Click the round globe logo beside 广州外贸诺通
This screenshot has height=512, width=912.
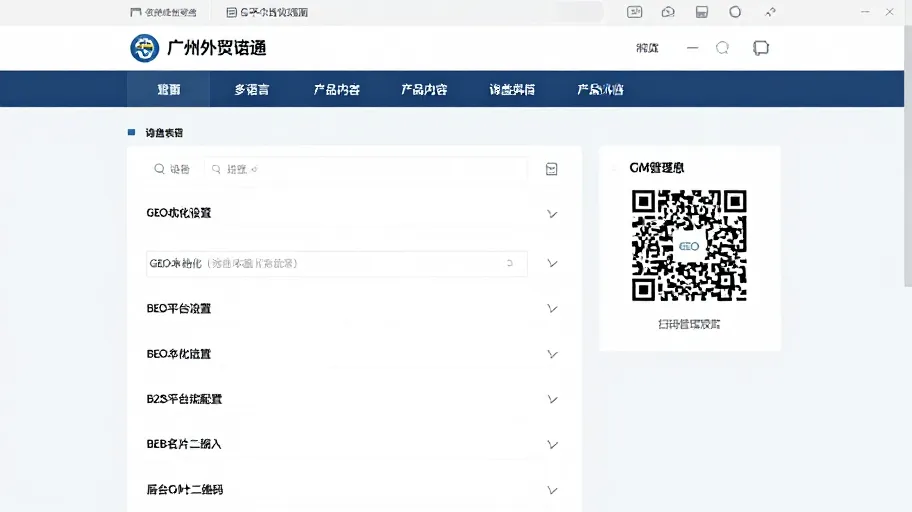[144, 48]
